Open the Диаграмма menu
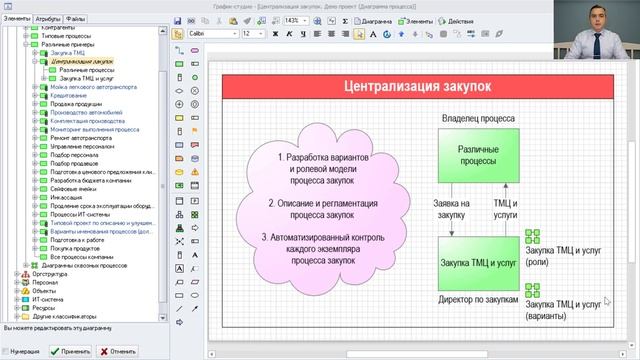 [373, 21]
